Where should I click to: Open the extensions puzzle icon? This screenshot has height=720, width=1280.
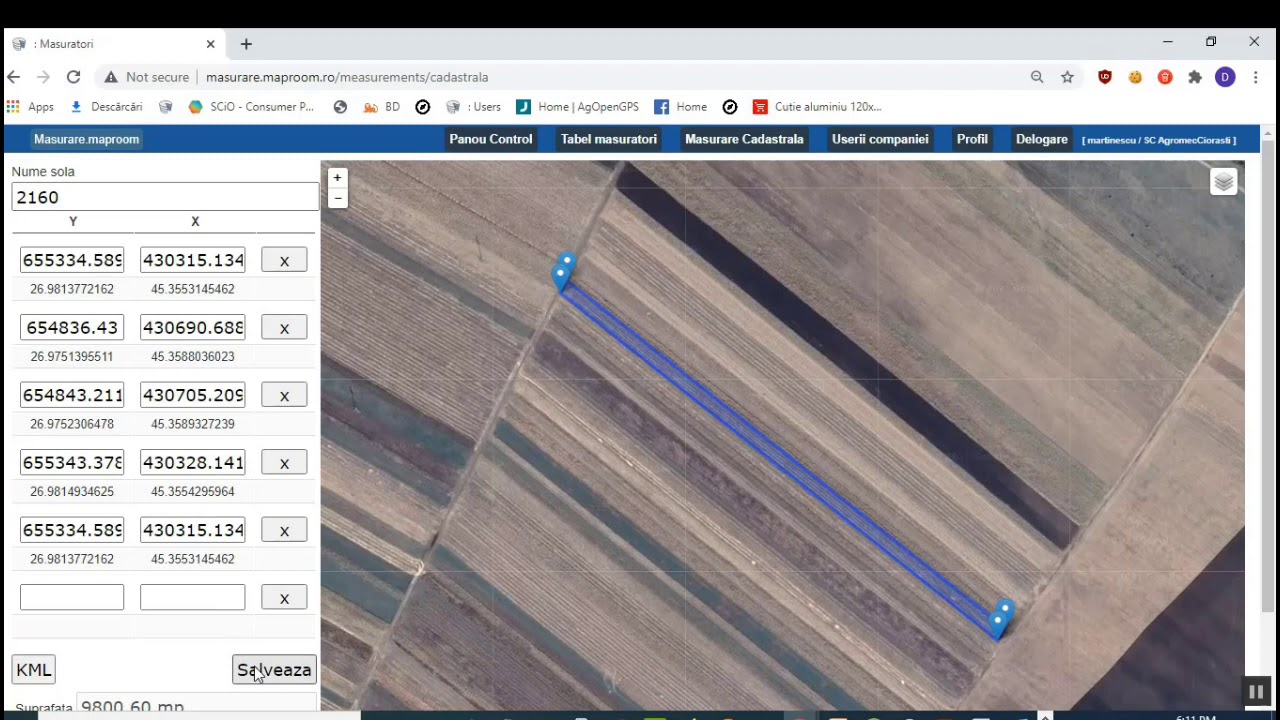point(1195,77)
